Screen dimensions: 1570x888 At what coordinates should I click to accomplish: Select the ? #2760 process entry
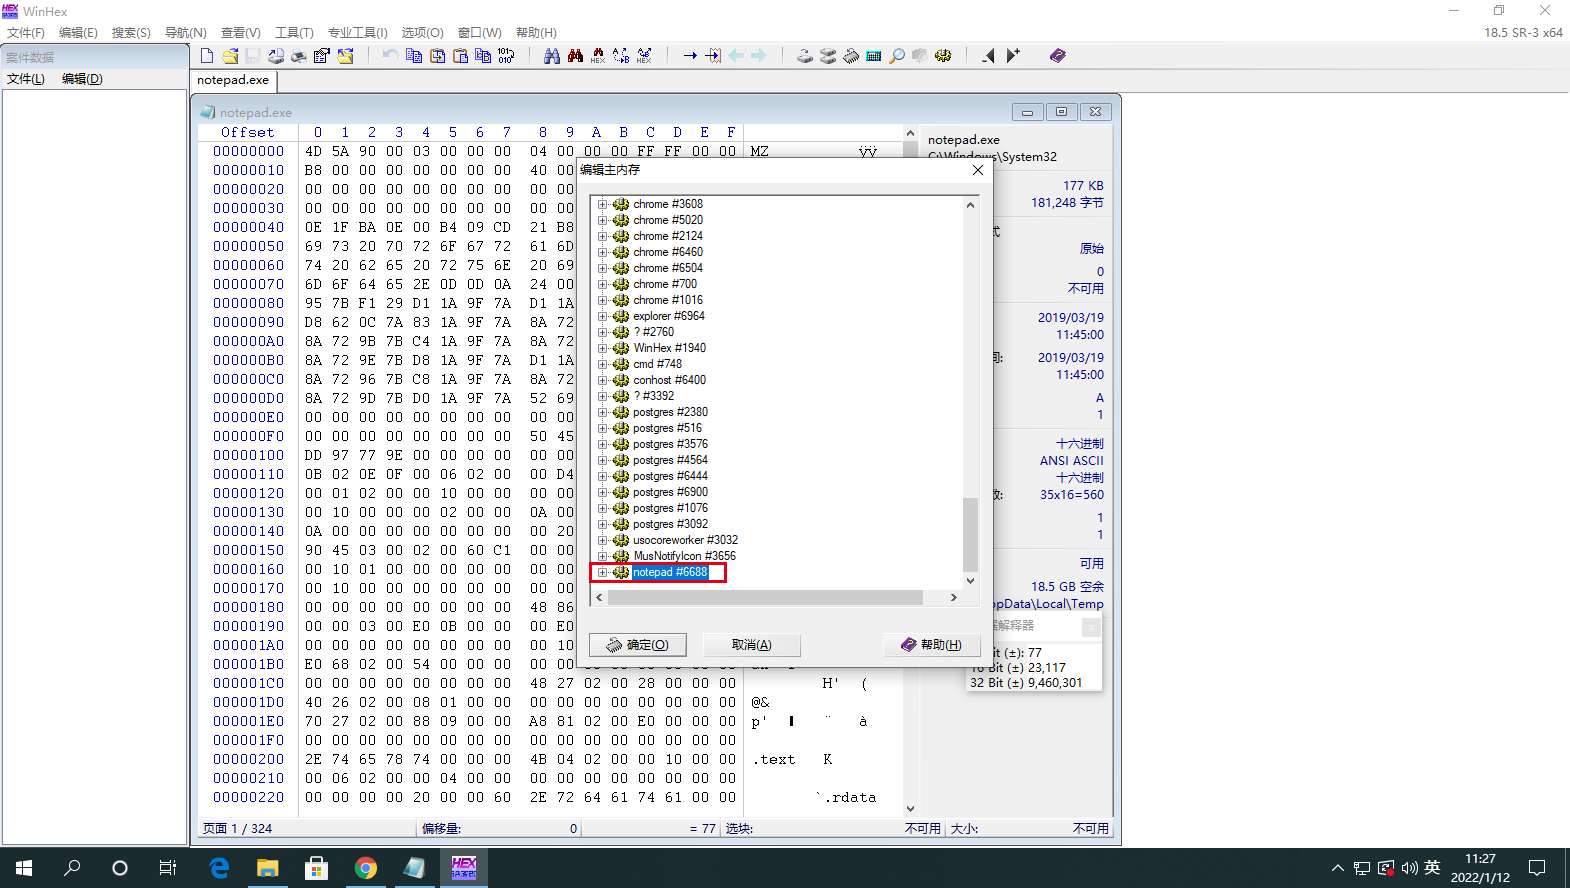[654, 332]
